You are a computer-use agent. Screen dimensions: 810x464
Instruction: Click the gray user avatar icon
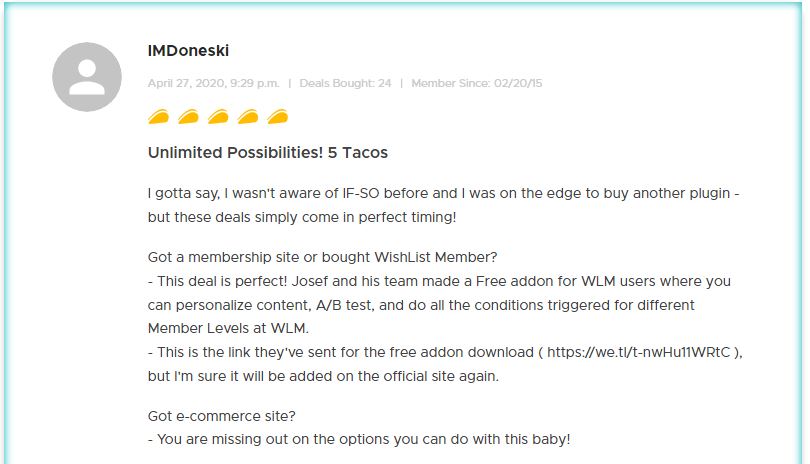[87, 77]
